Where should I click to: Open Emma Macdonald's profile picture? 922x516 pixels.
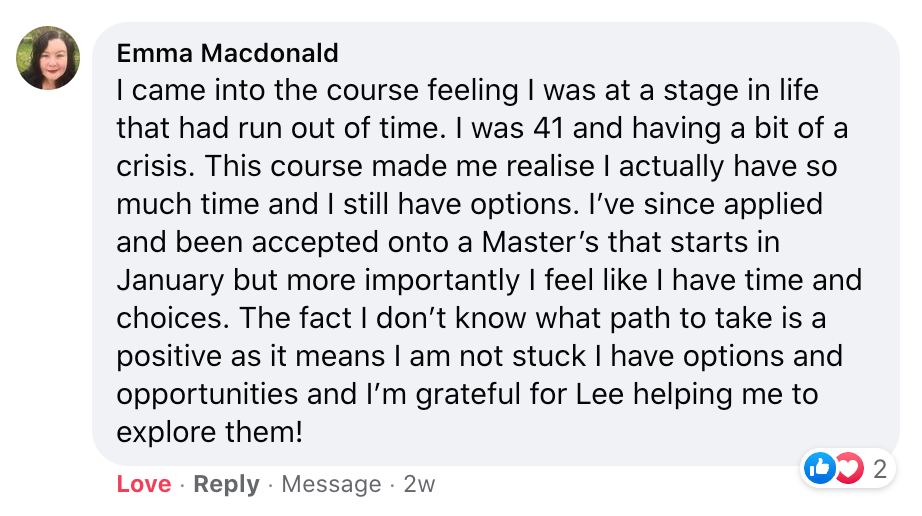[x=48, y=58]
